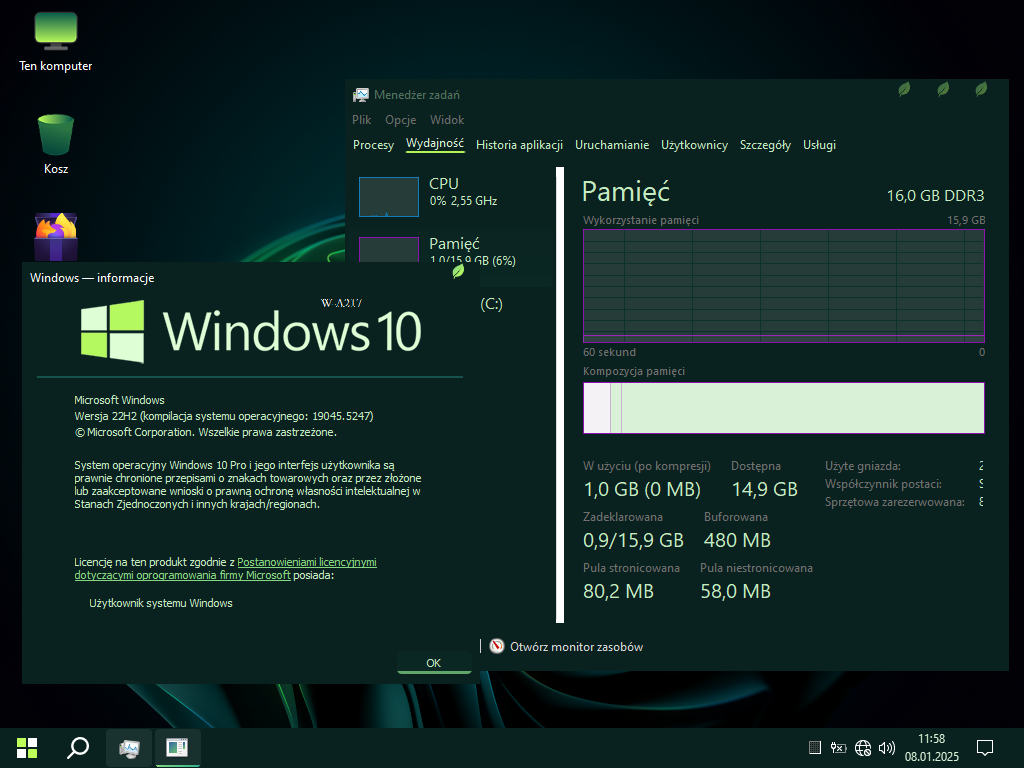Go to the Szczegóły tab
Viewport: 1024px width, 768px height.
point(765,145)
